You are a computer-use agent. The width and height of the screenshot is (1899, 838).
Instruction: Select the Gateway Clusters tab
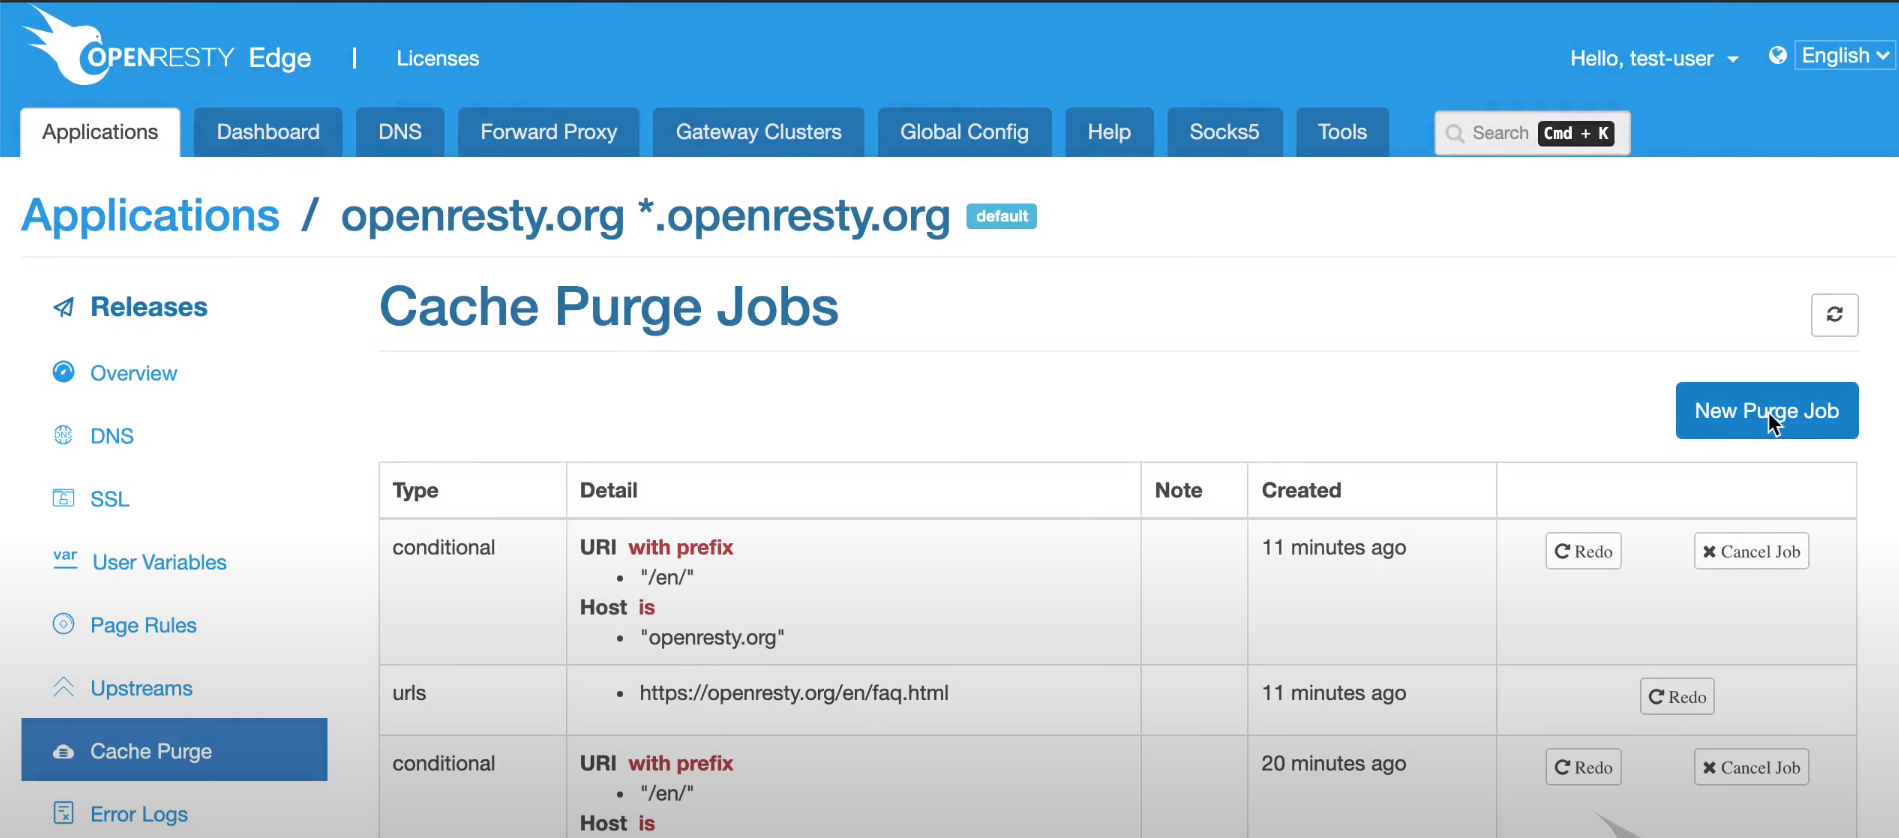click(759, 132)
